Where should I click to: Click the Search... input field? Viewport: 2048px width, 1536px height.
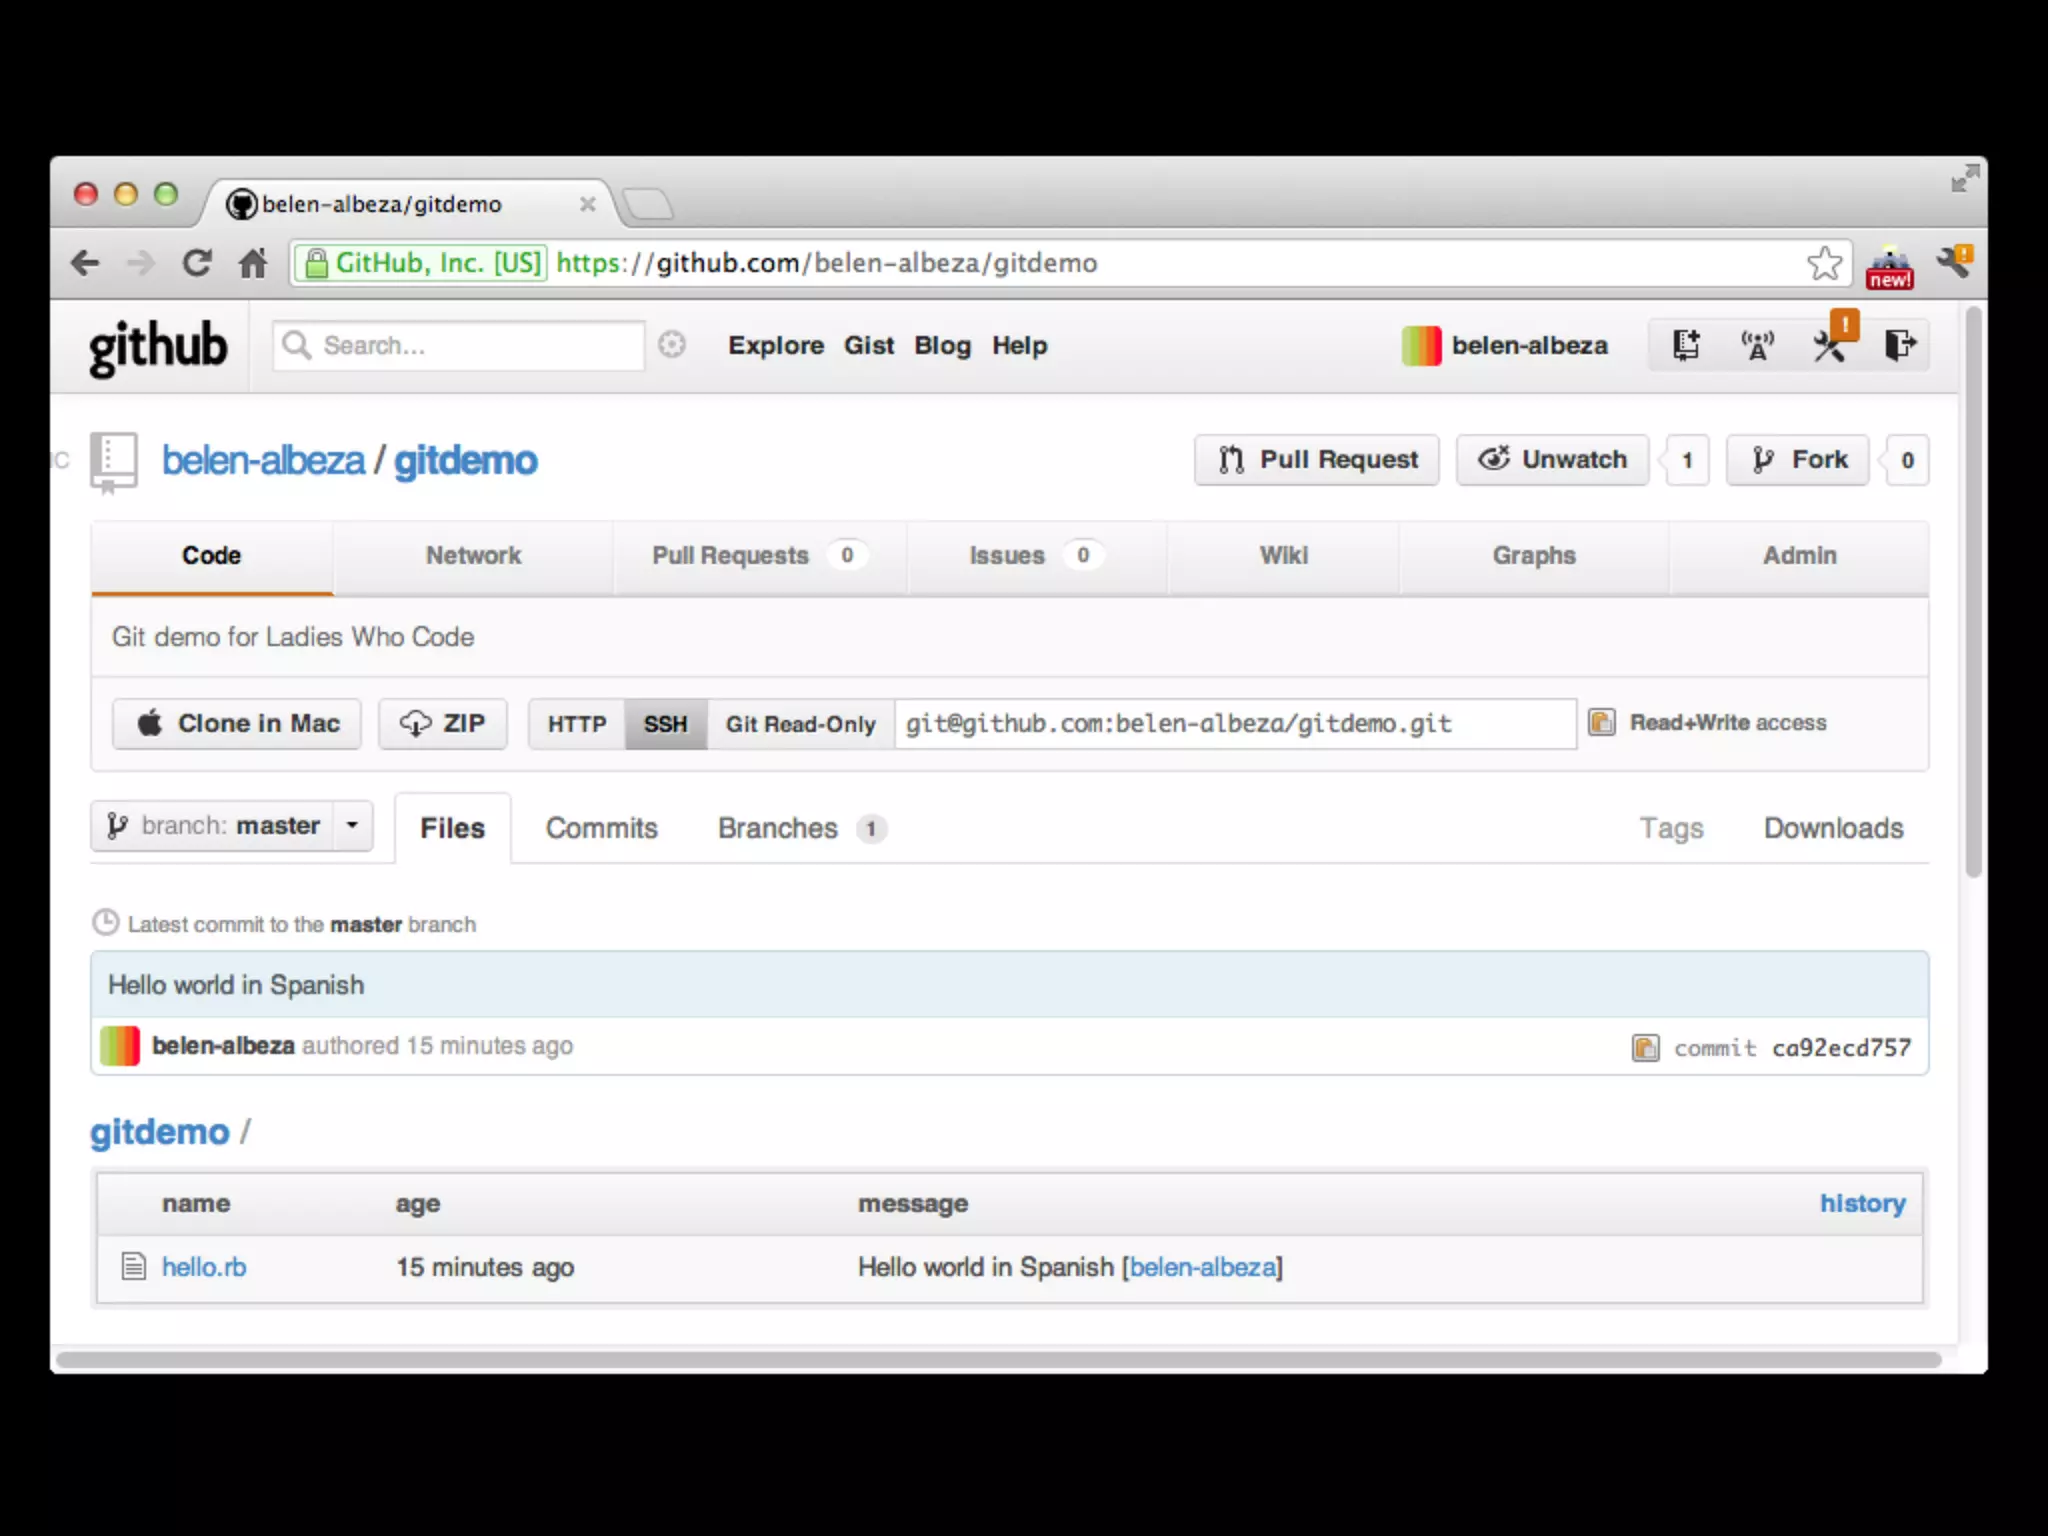tap(459, 346)
